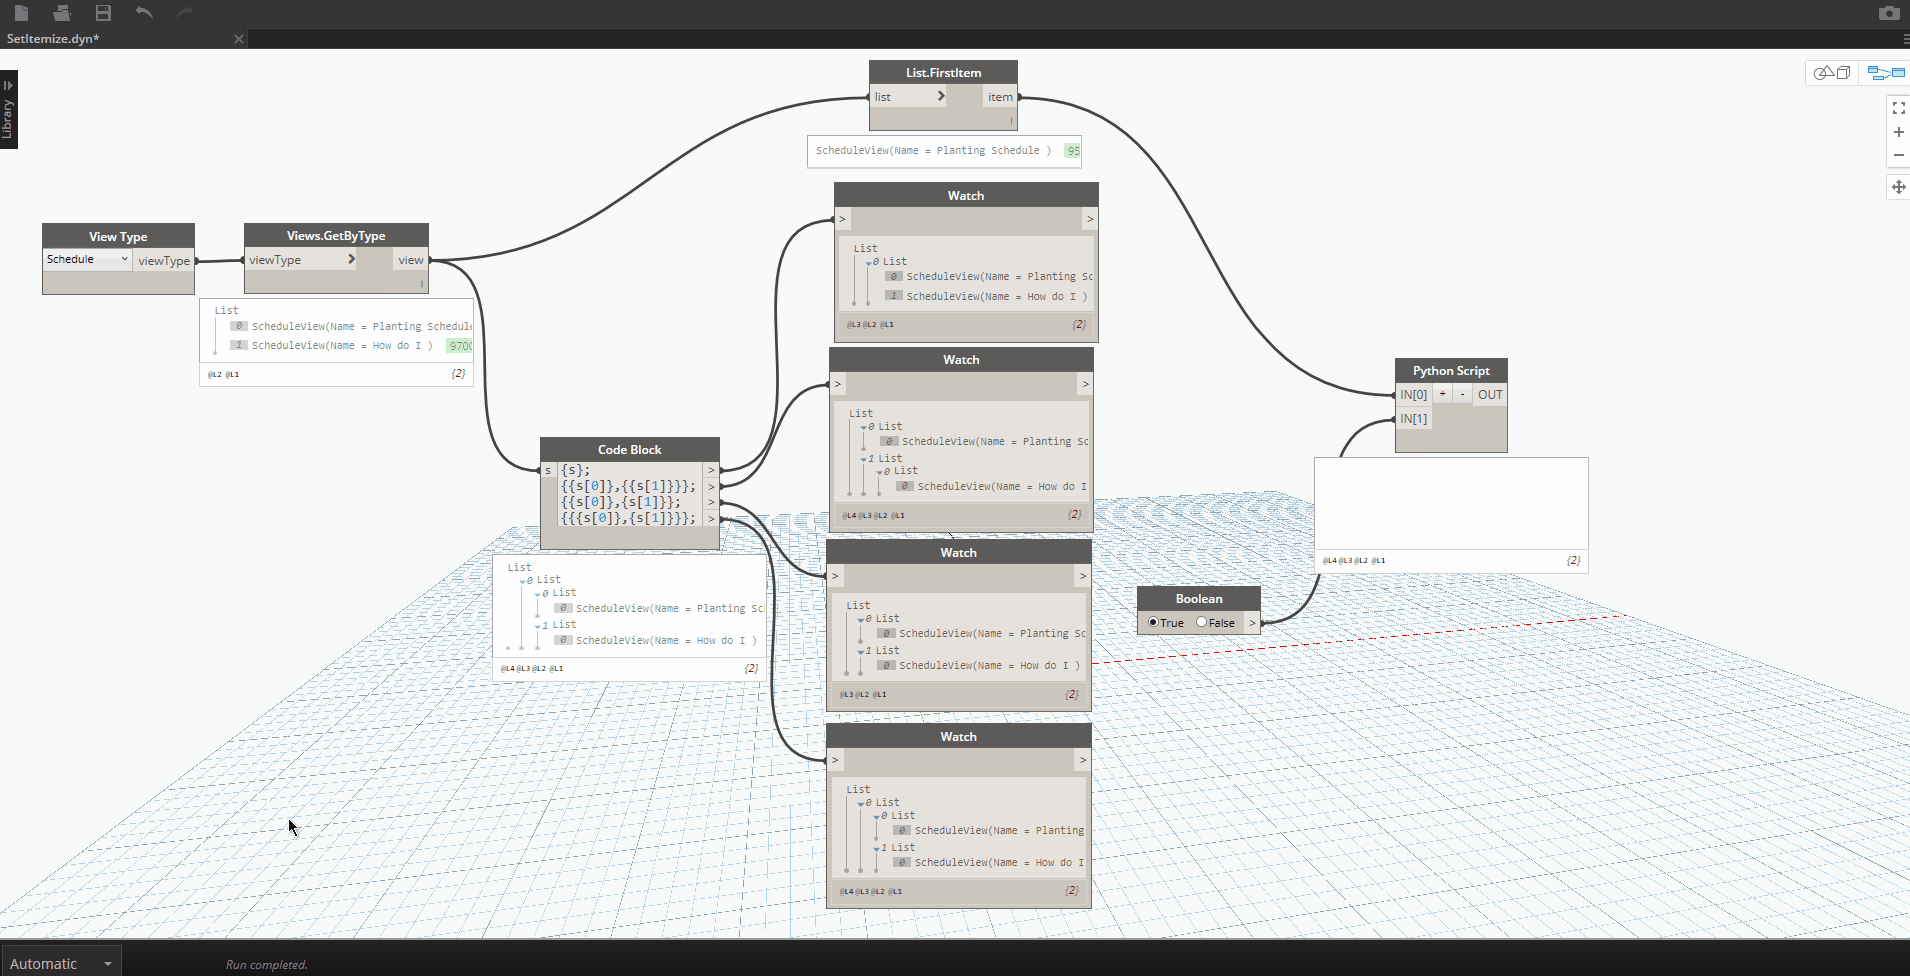
Task: Open a file using the toolbar folder icon
Action: (62, 13)
